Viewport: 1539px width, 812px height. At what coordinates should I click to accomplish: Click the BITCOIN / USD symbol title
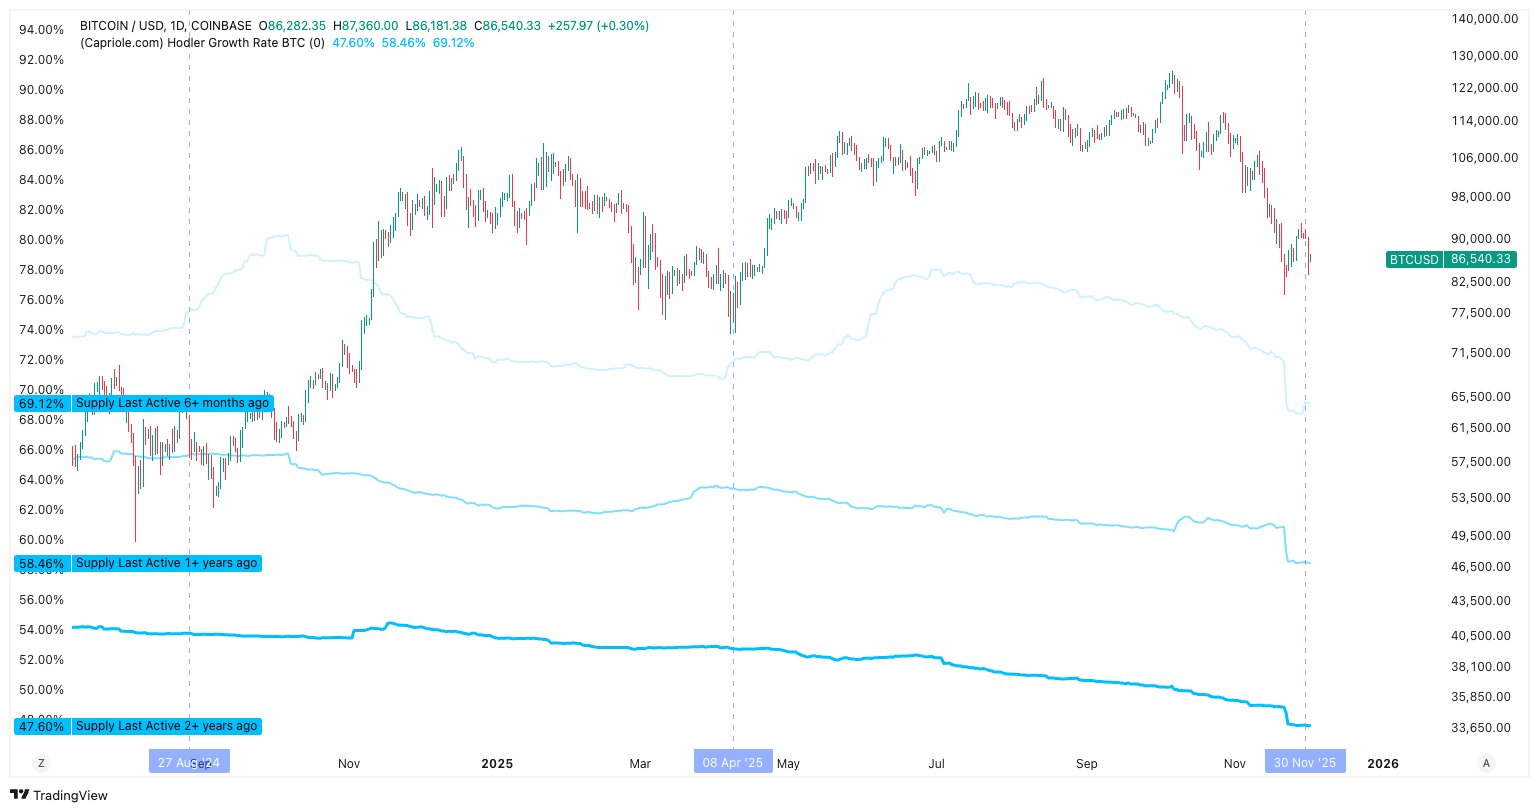pos(166,26)
